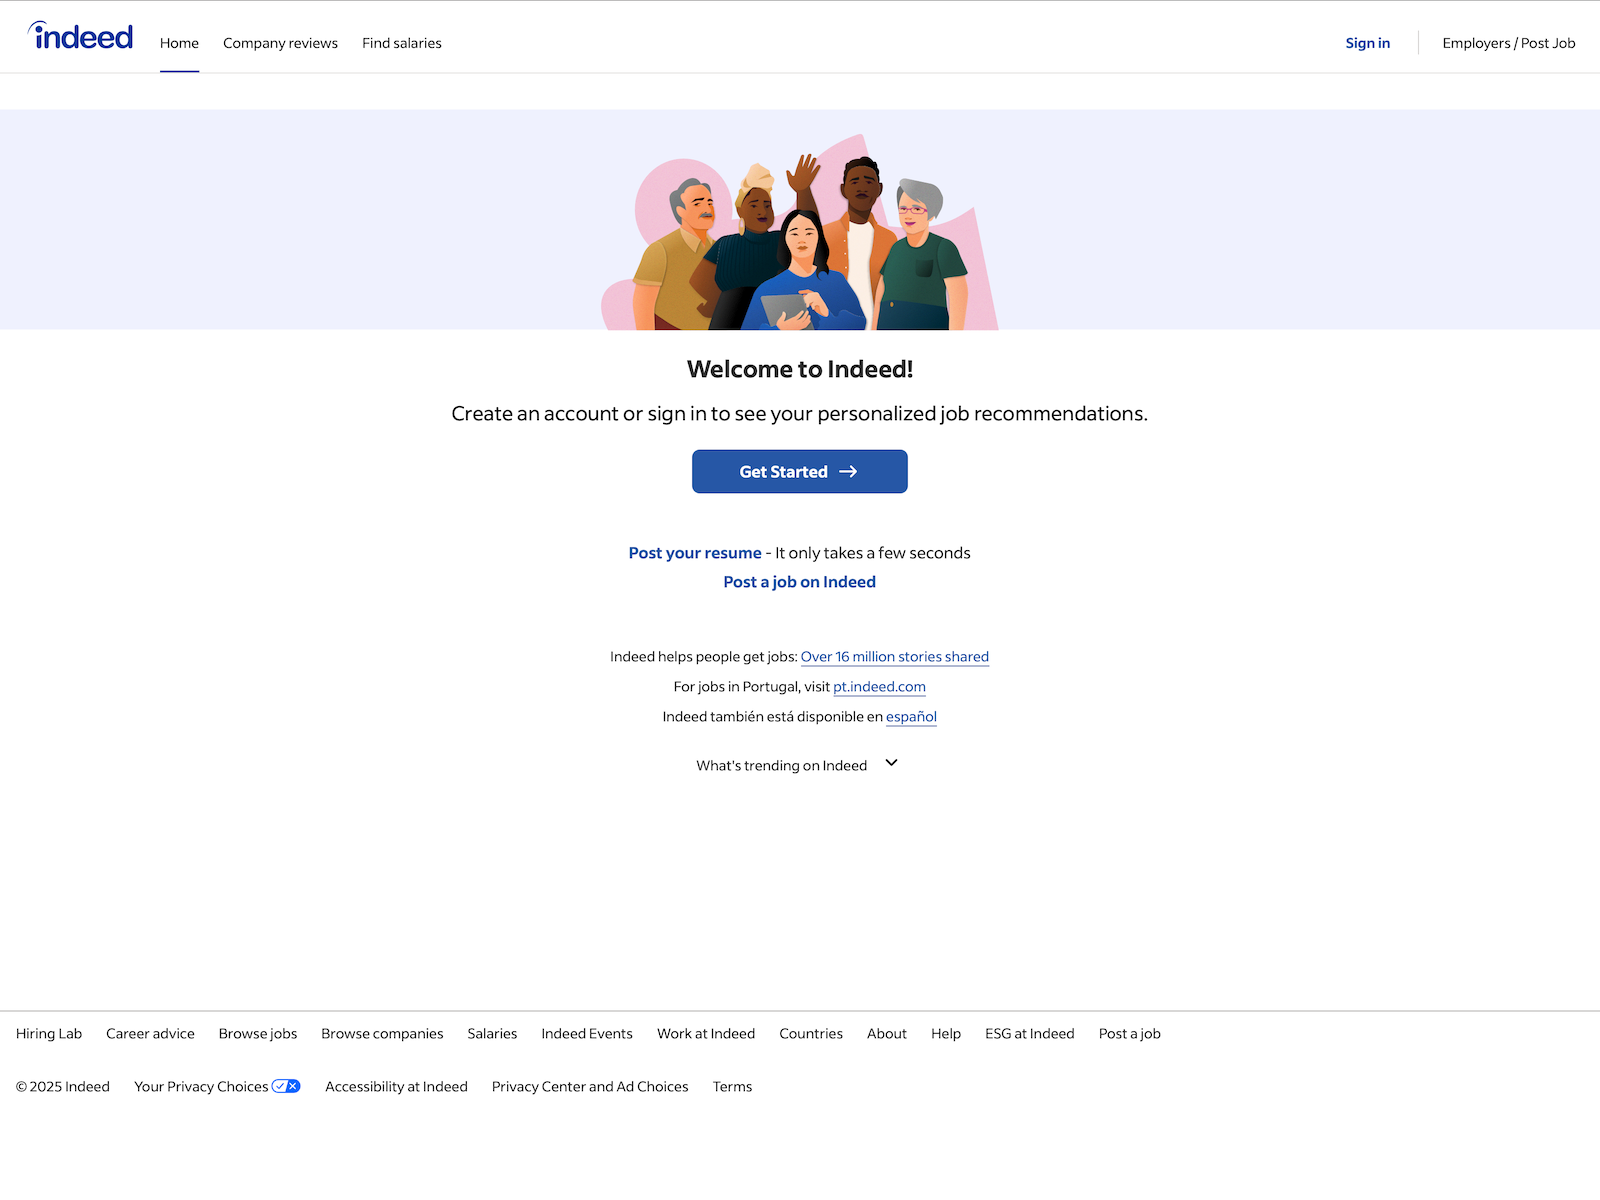Switch to español link
1600x1200 pixels.
coord(911,717)
